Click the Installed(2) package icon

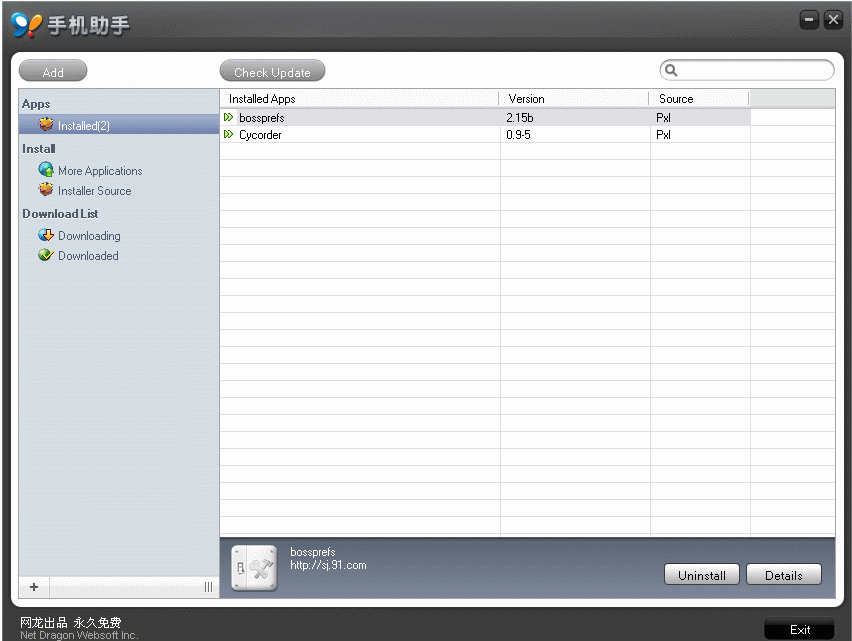pos(46,126)
